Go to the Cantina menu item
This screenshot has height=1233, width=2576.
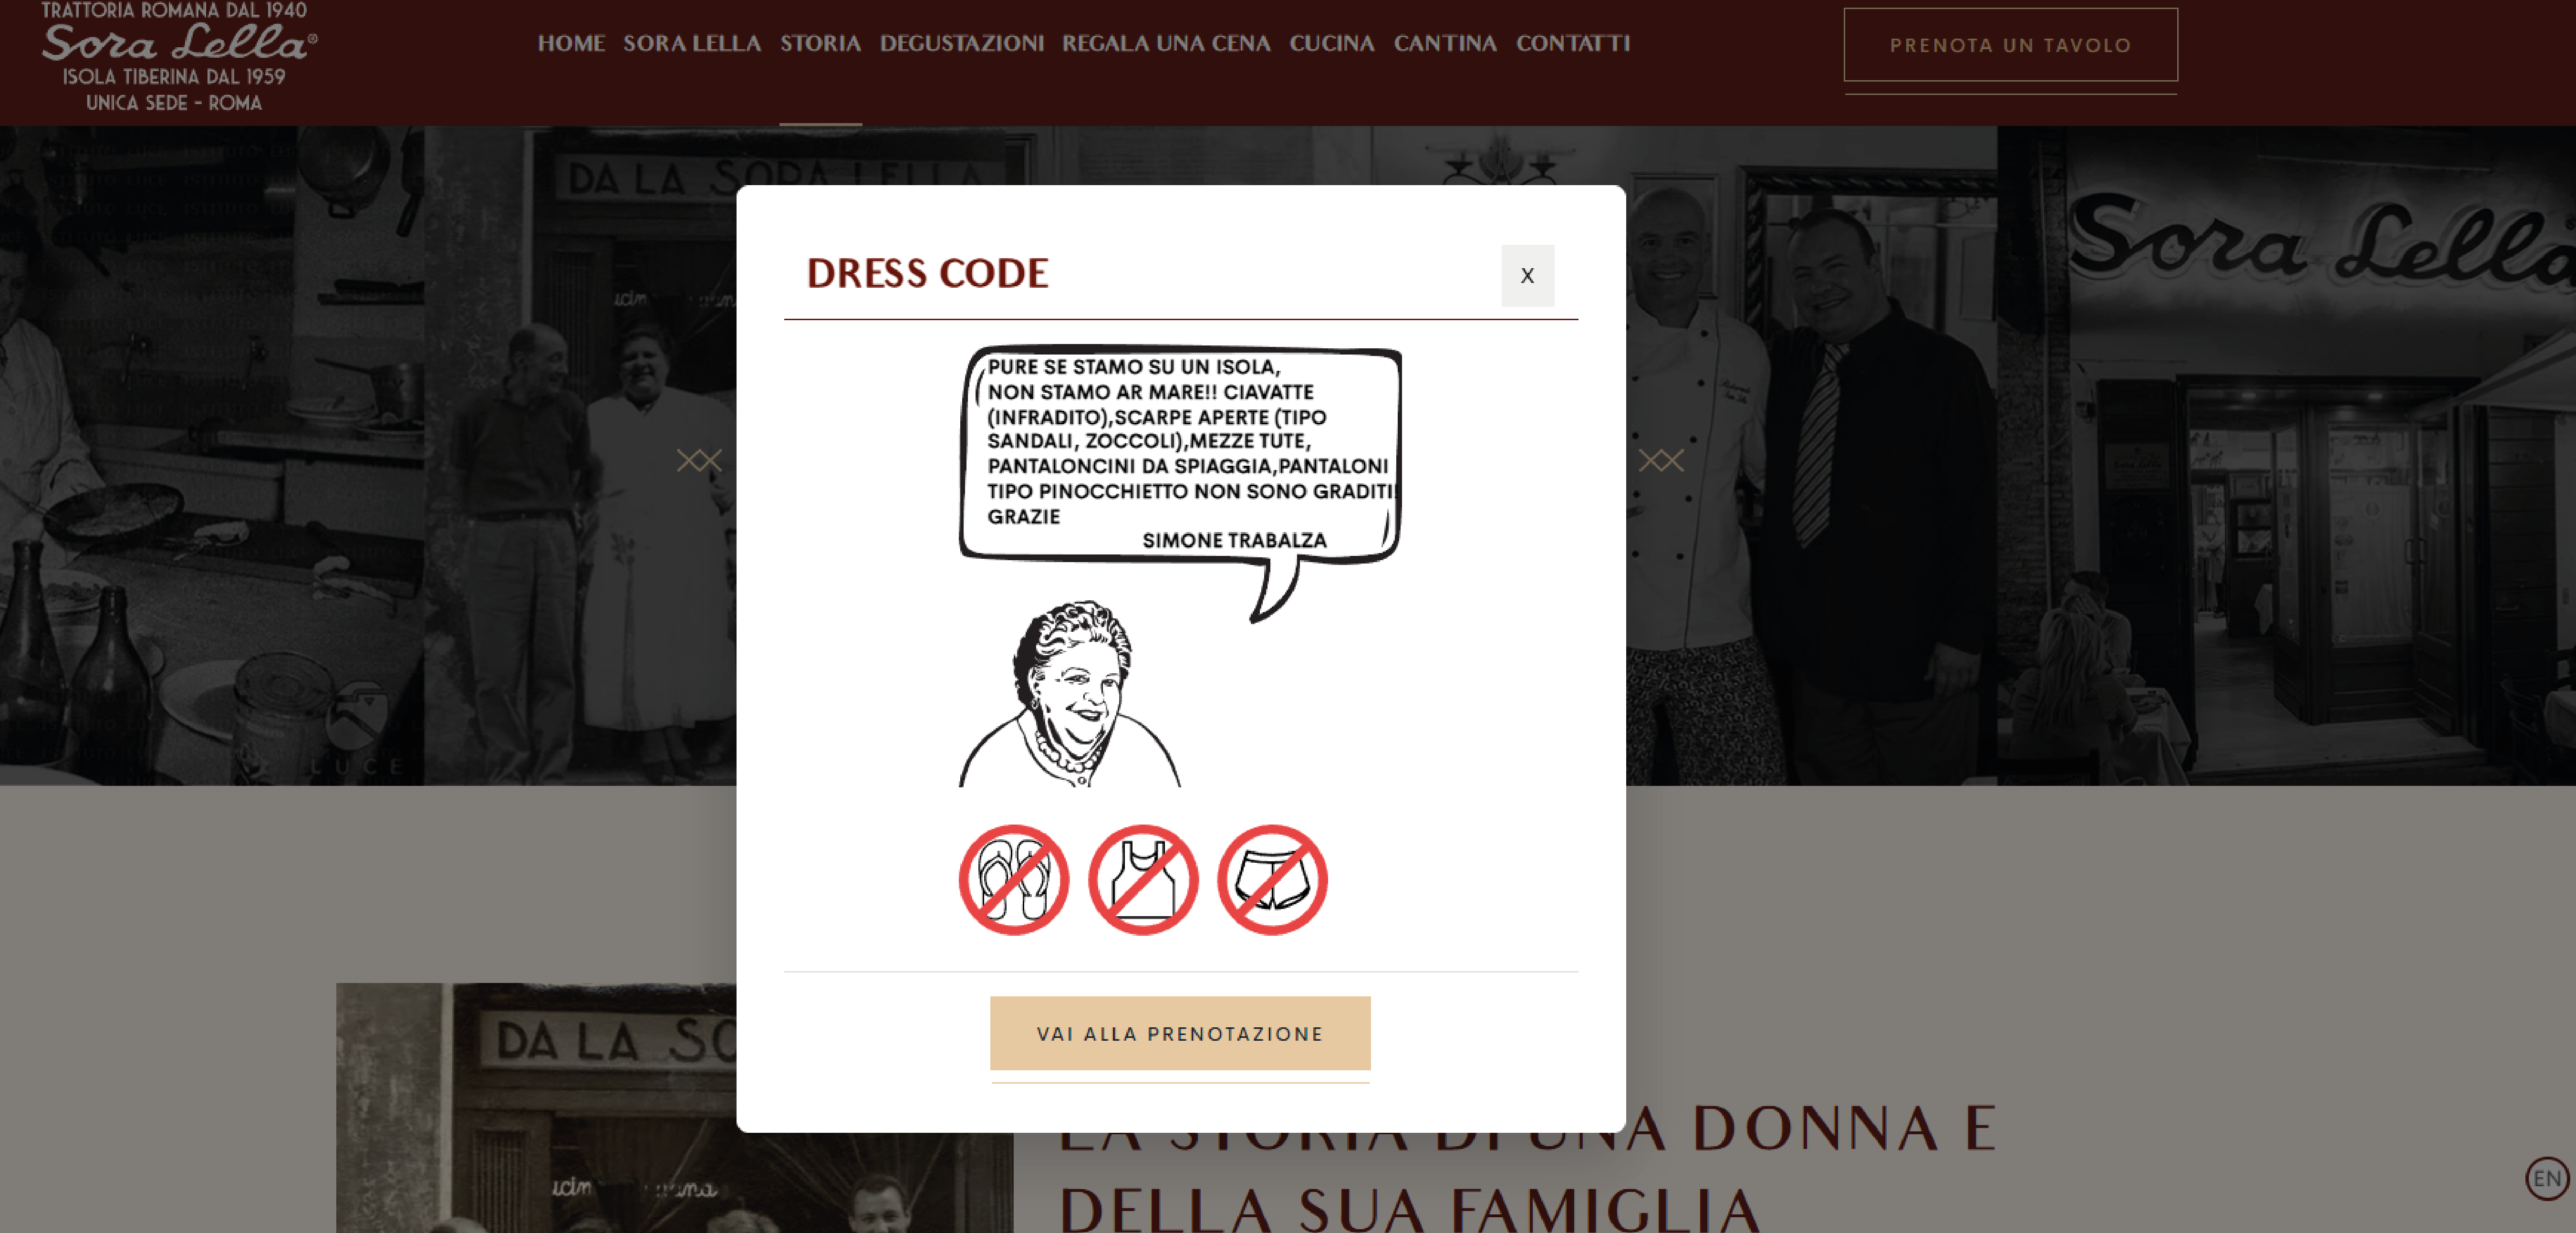[x=1445, y=43]
